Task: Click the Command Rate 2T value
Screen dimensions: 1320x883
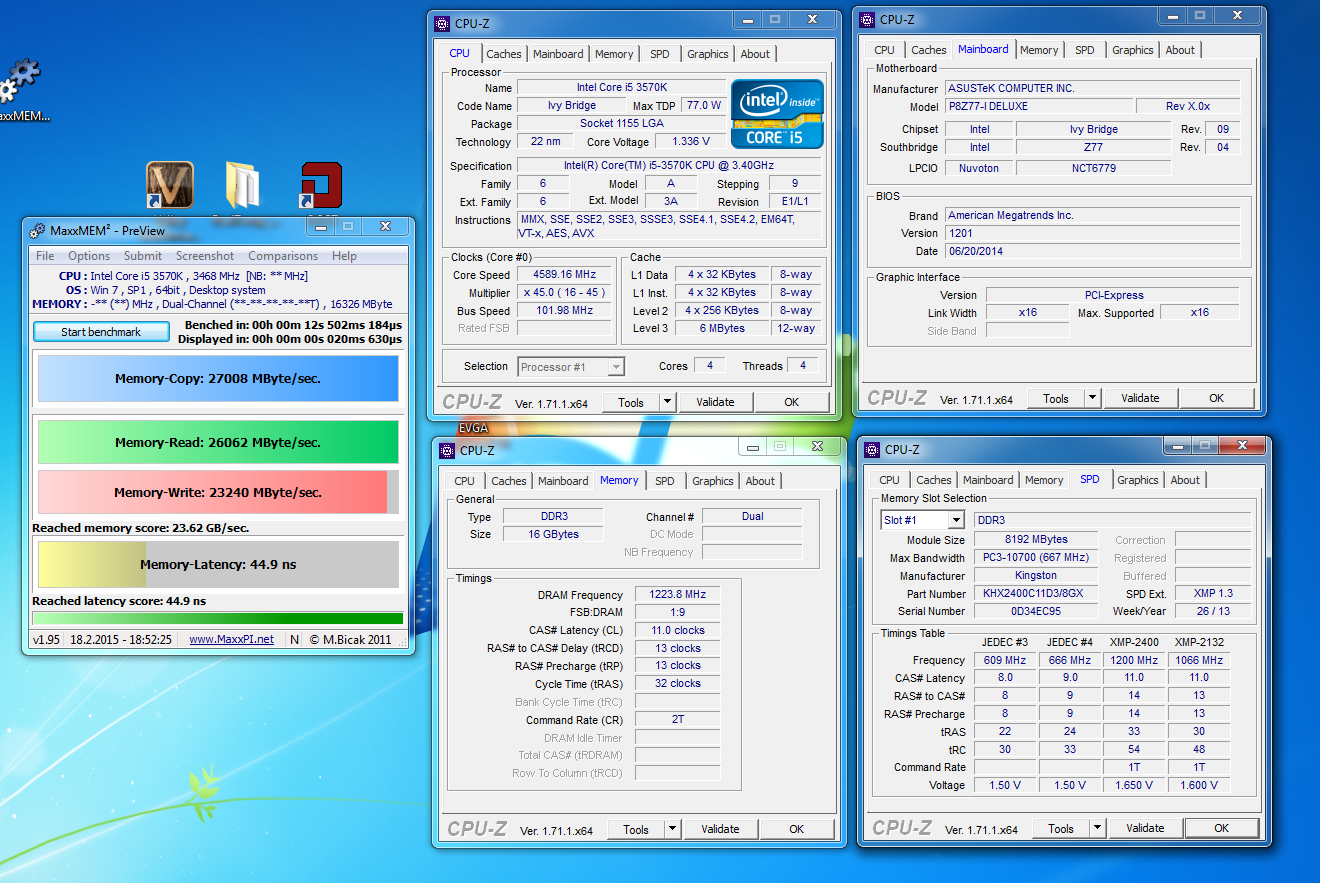Action: [x=677, y=720]
